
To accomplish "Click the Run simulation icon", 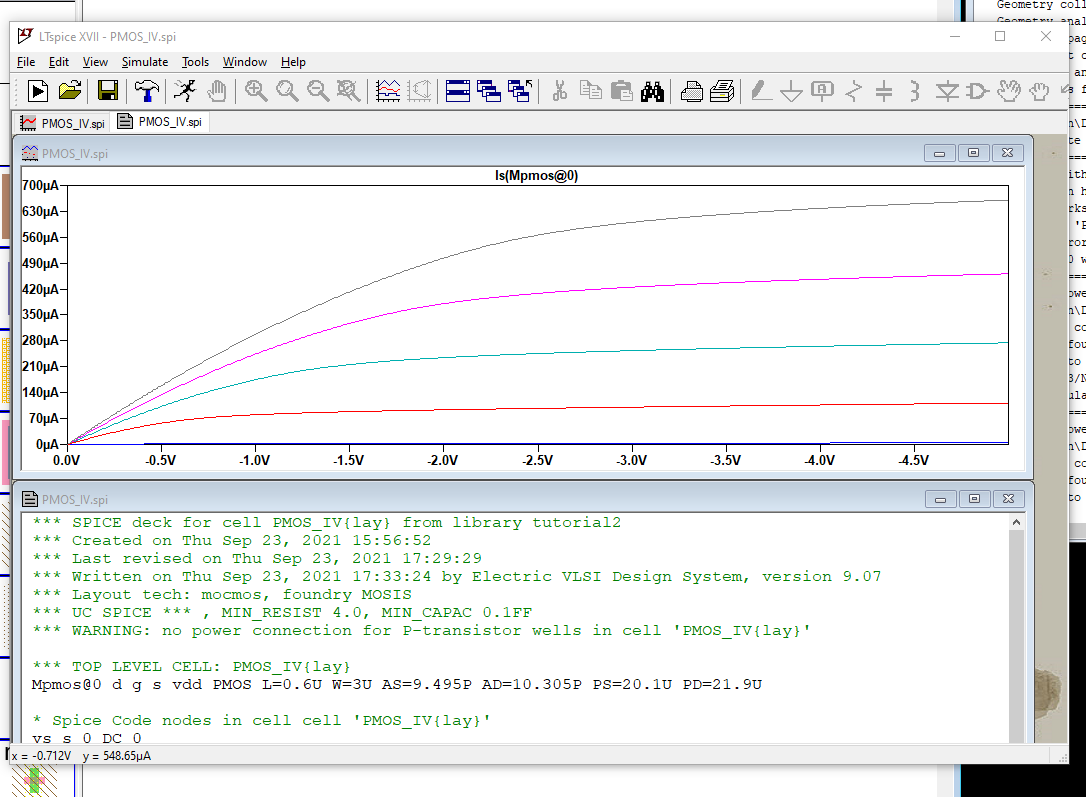I will (184, 91).
